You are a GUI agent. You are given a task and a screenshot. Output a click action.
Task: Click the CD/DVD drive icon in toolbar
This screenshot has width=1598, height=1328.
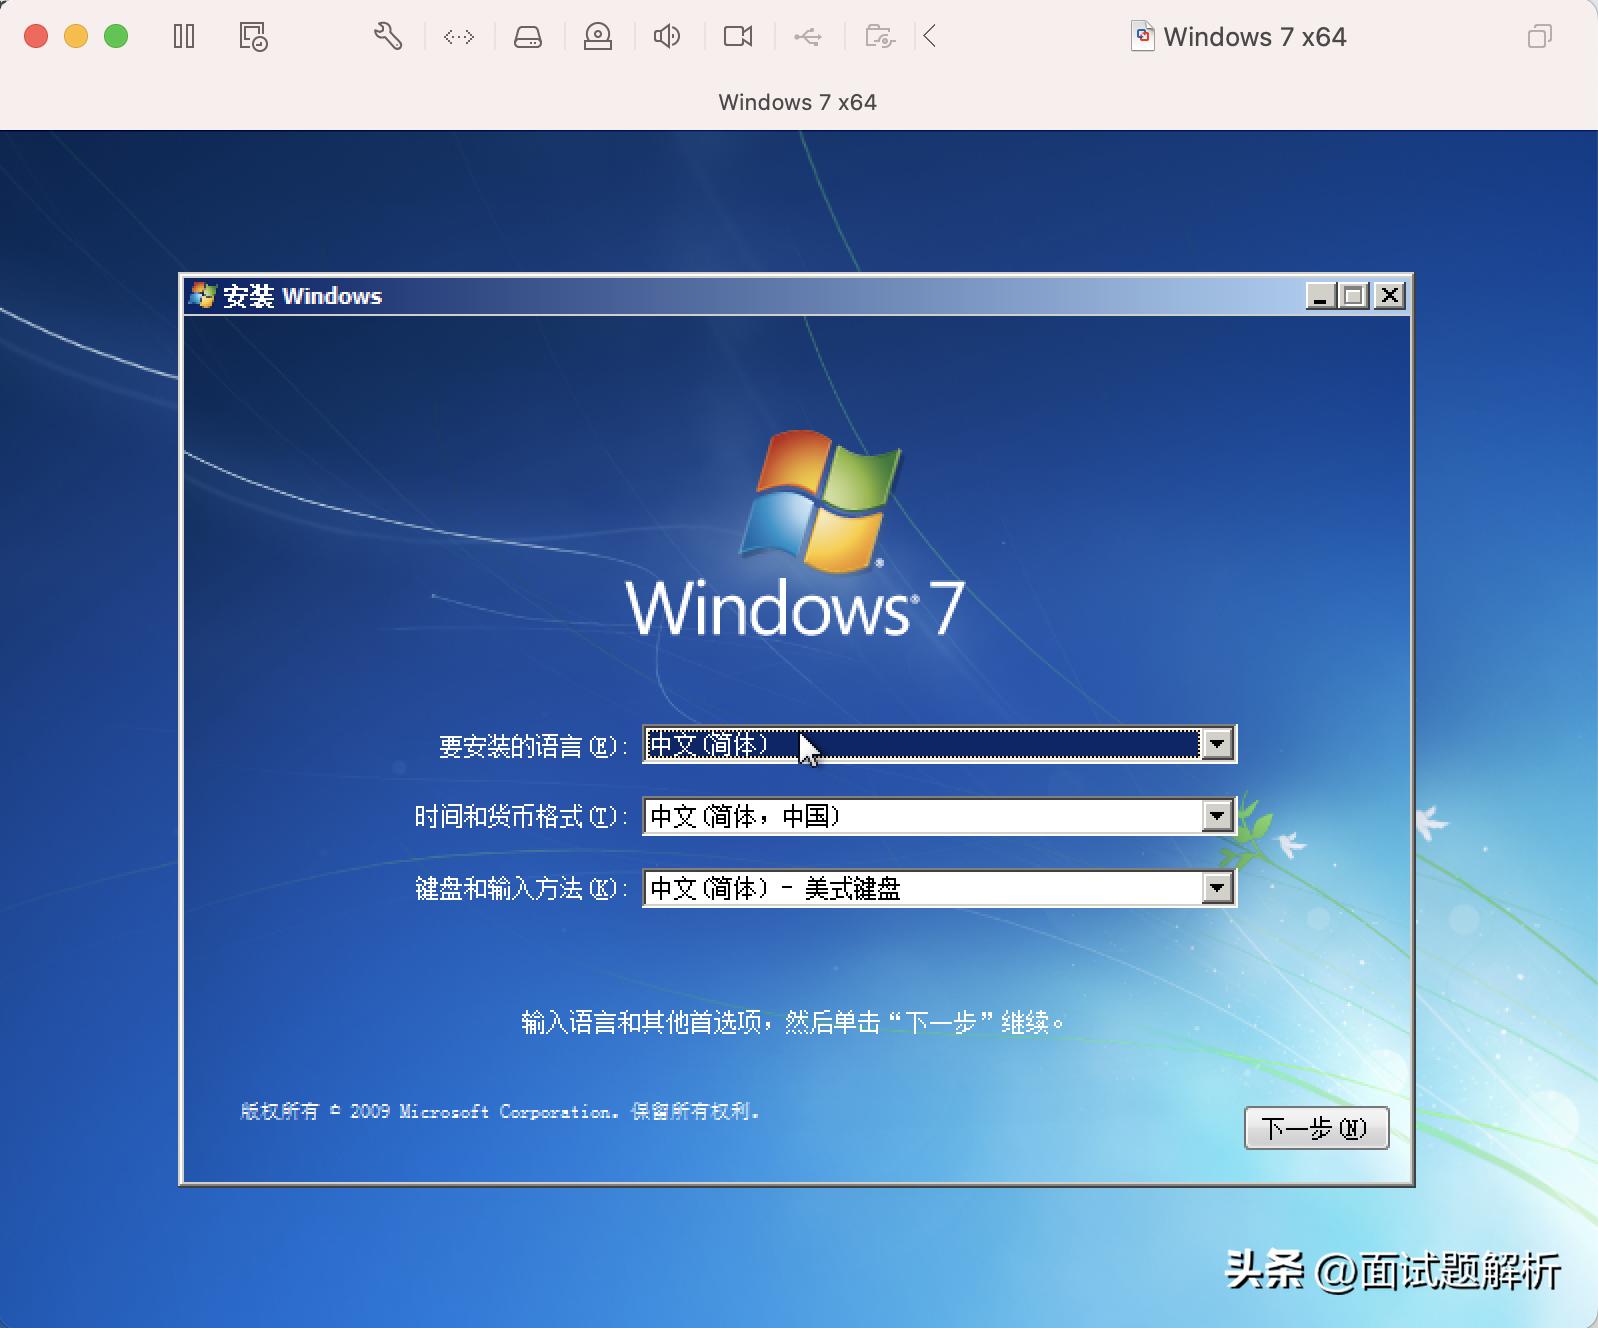[x=598, y=37]
